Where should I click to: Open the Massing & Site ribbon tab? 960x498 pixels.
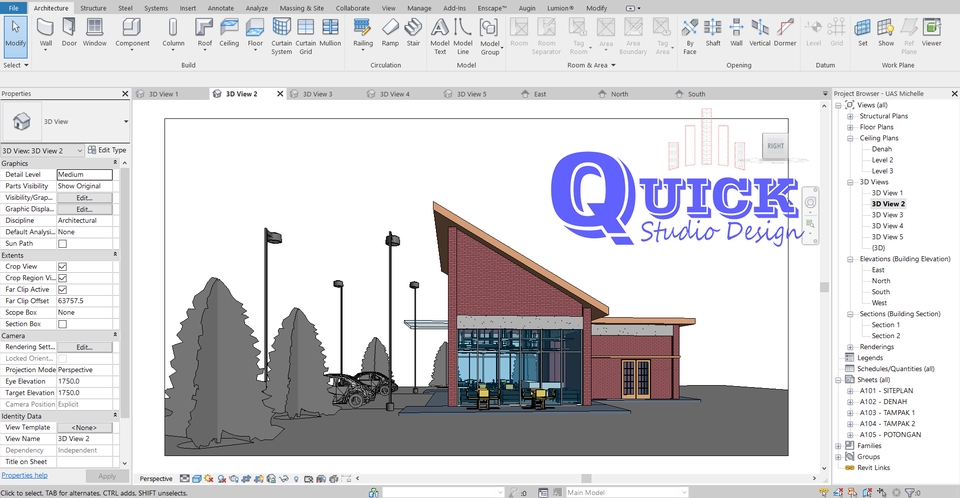[301, 8]
